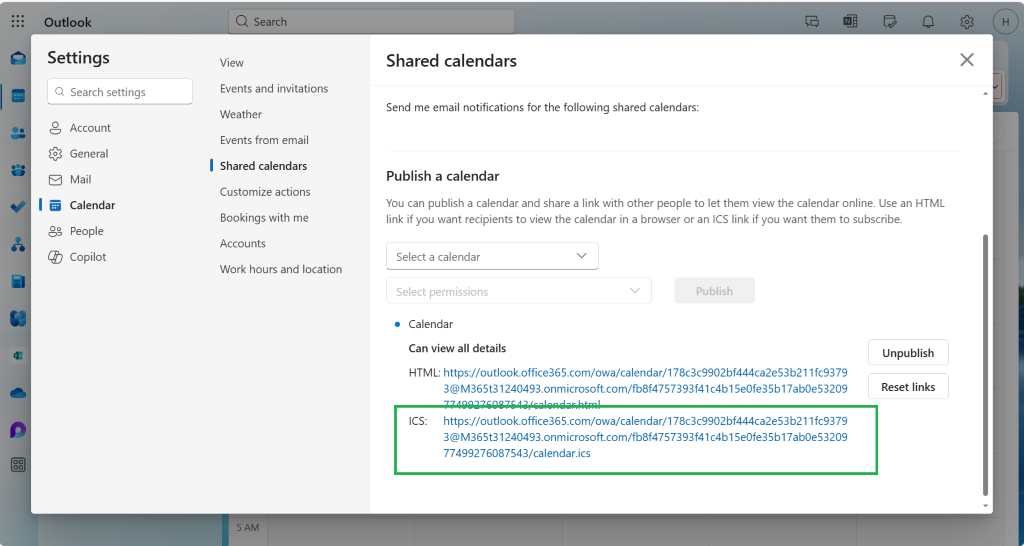Open Groups icon in left app rail

tap(18, 170)
